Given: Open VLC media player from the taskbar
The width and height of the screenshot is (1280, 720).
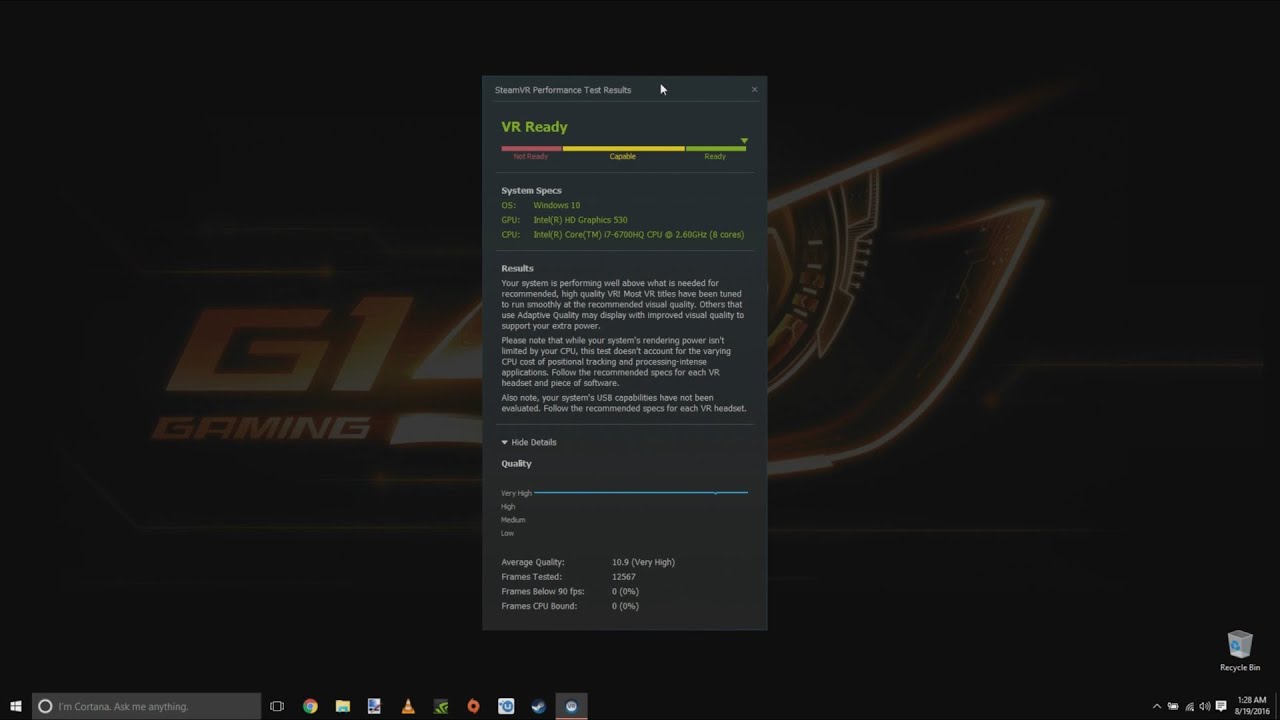Looking at the screenshot, I should pyautogui.click(x=408, y=706).
